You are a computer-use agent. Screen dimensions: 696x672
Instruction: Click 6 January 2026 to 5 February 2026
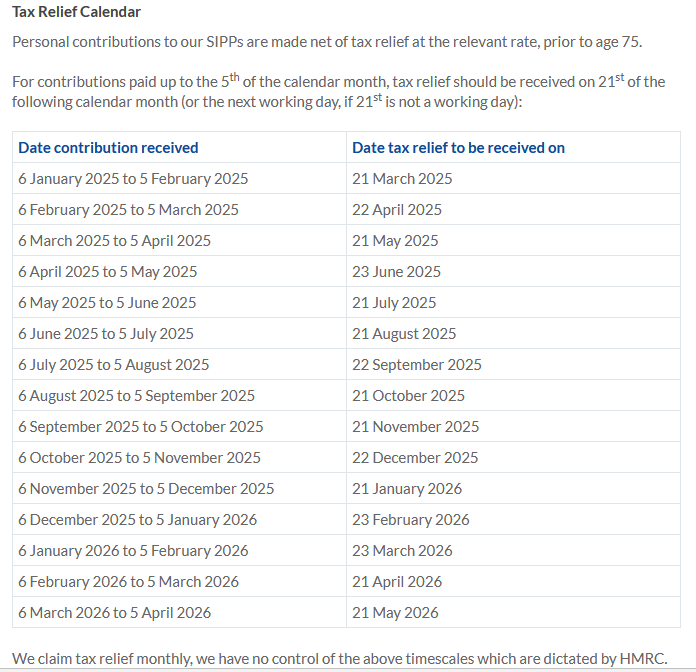pos(133,550)
